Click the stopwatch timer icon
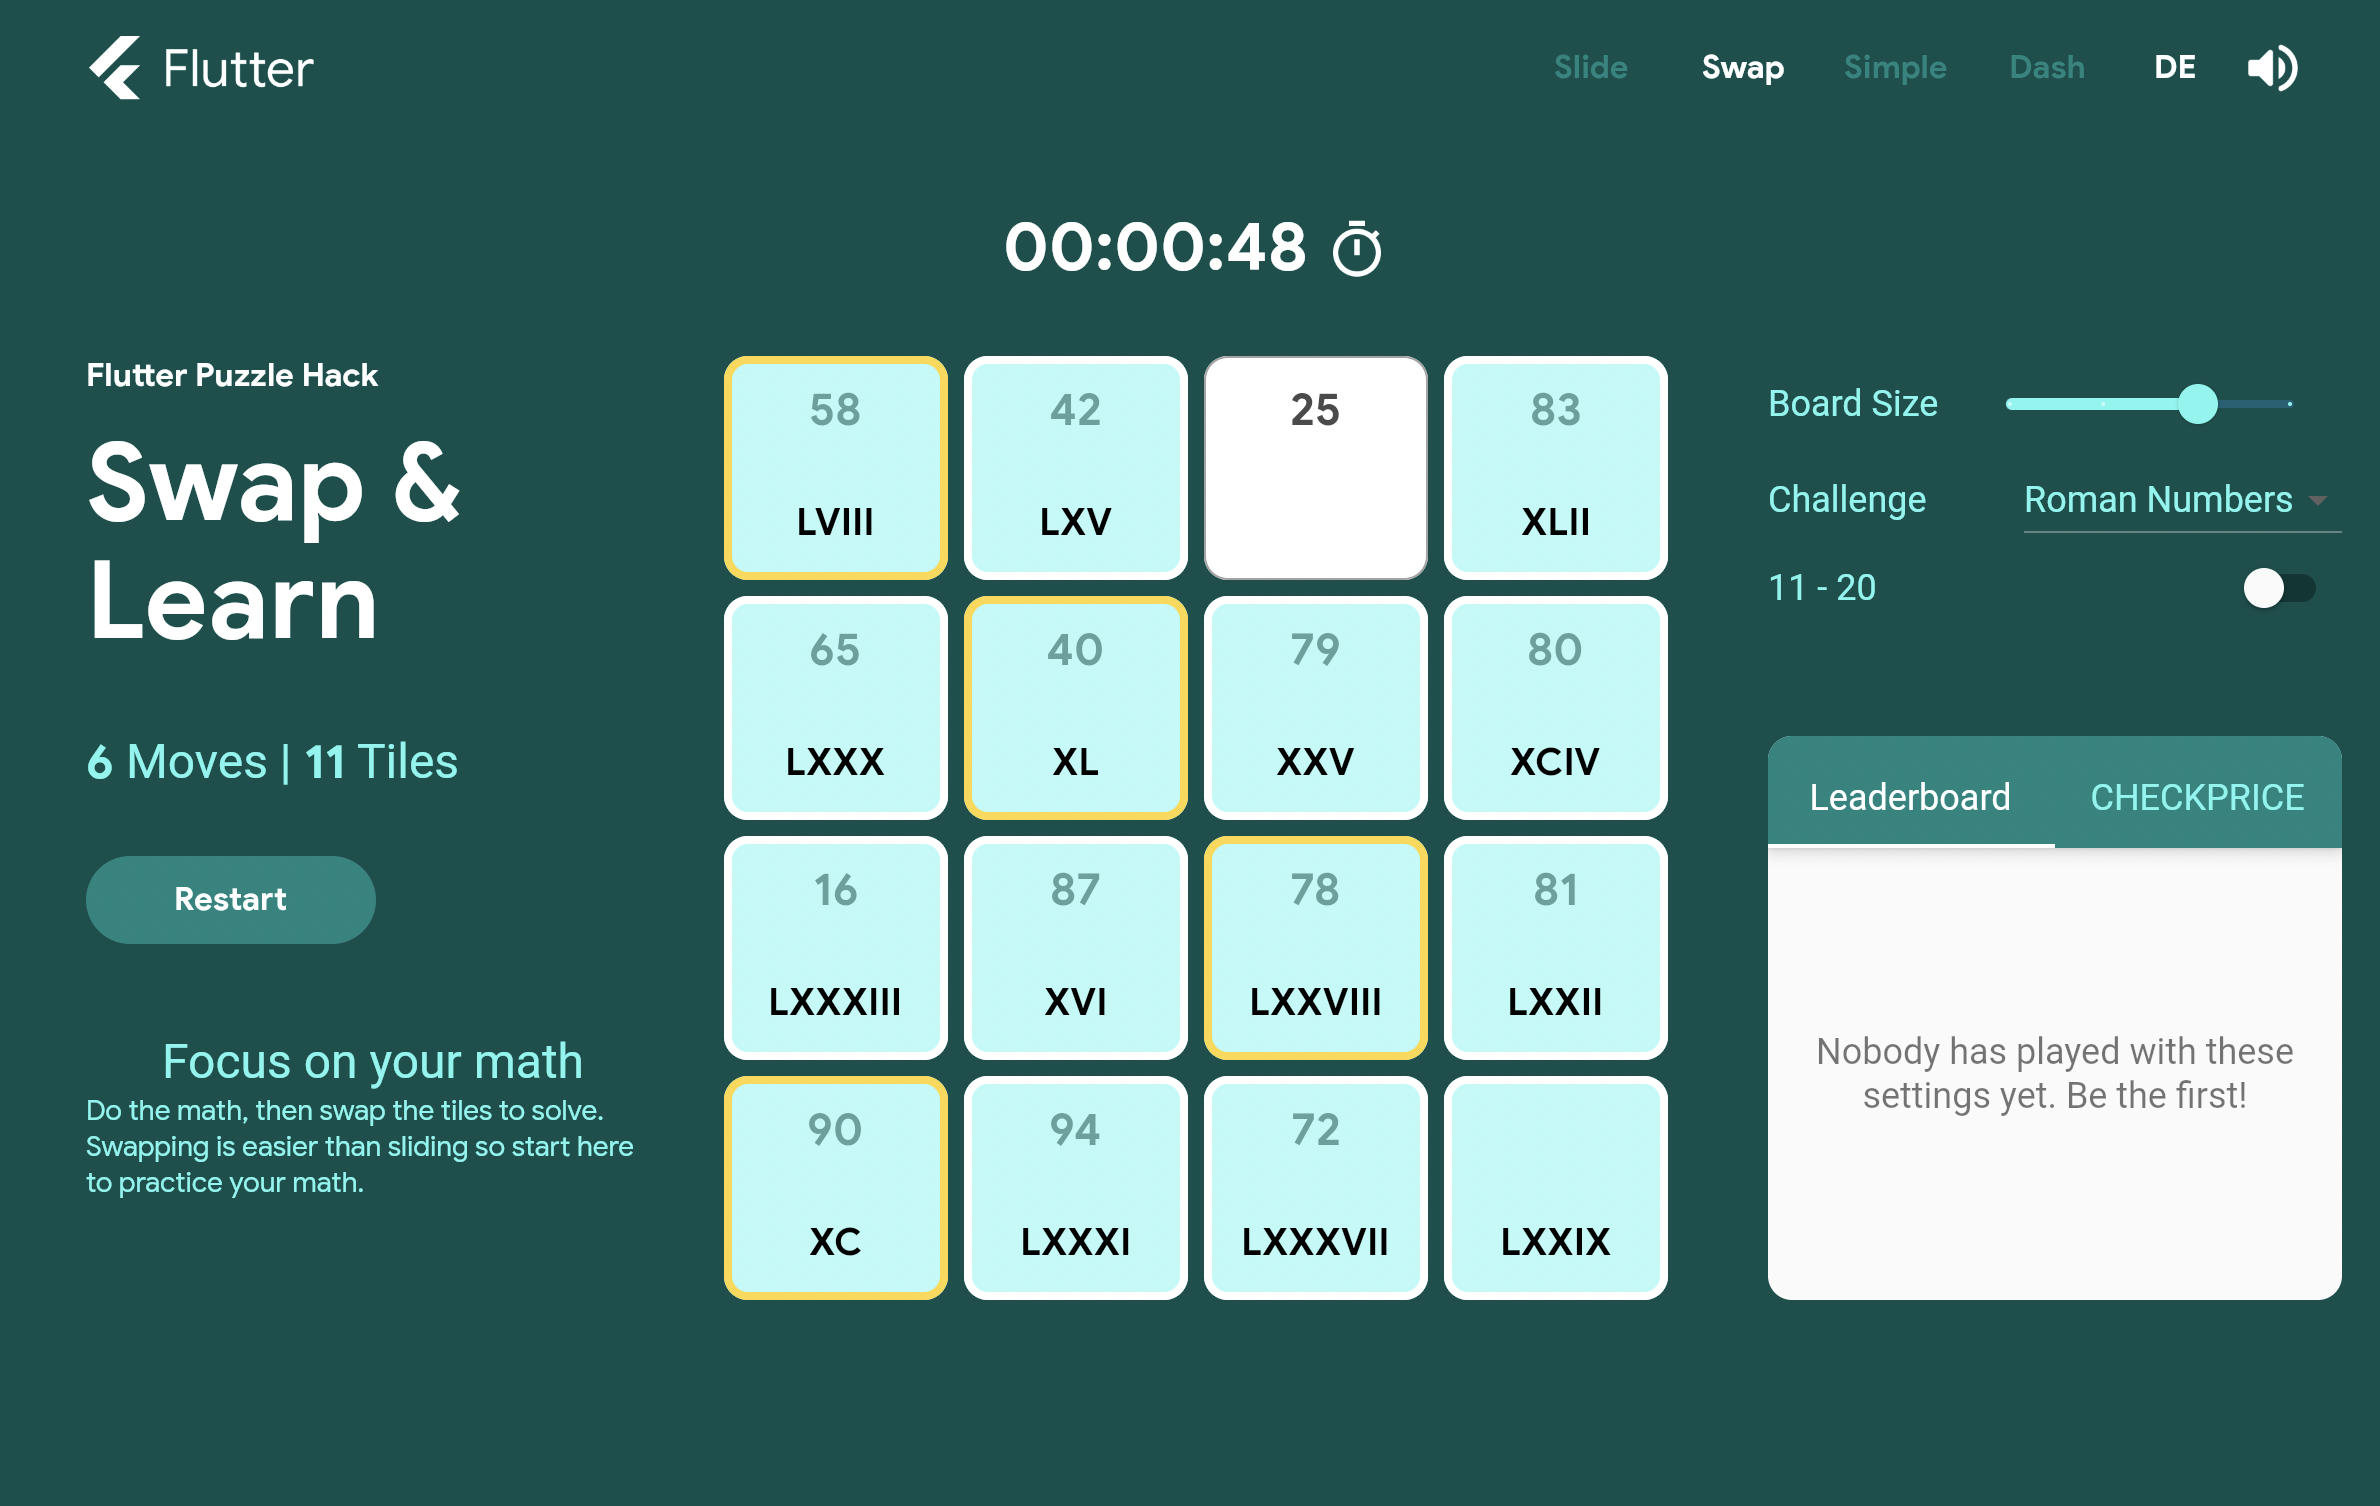 click(1356, 249)
